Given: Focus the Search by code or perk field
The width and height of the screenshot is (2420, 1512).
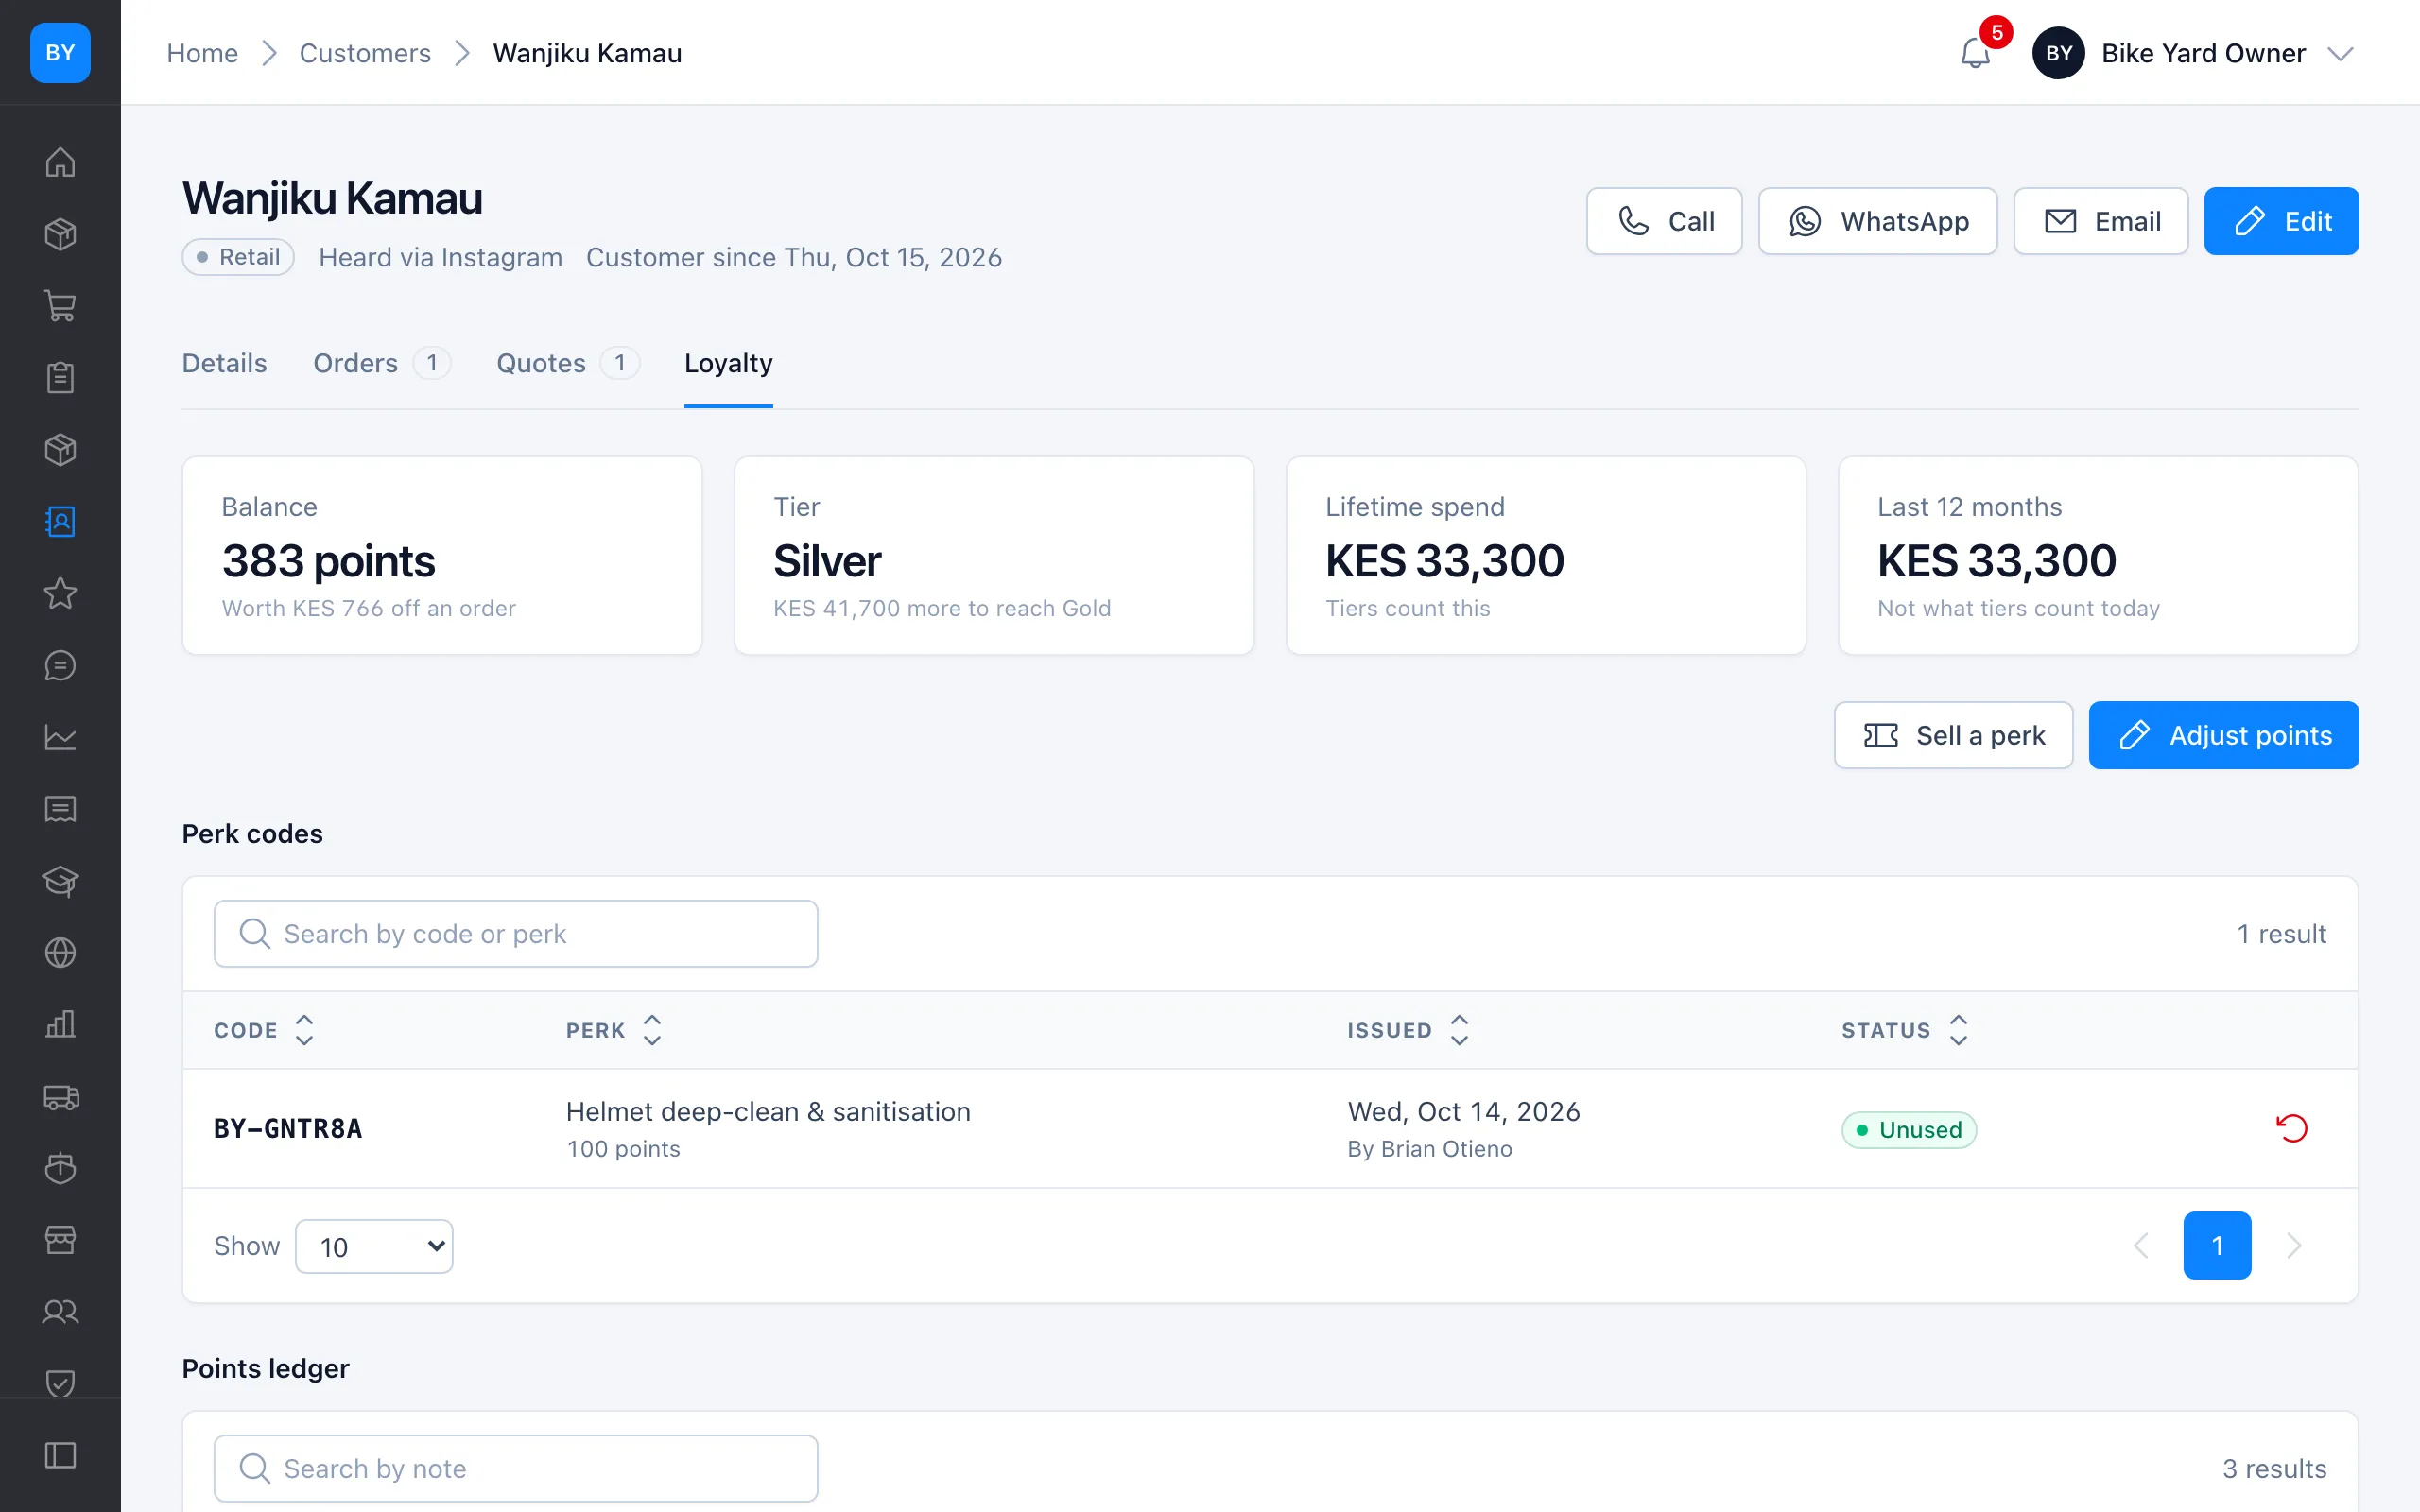Looking at the screenshot, I should tap(516, 933).
